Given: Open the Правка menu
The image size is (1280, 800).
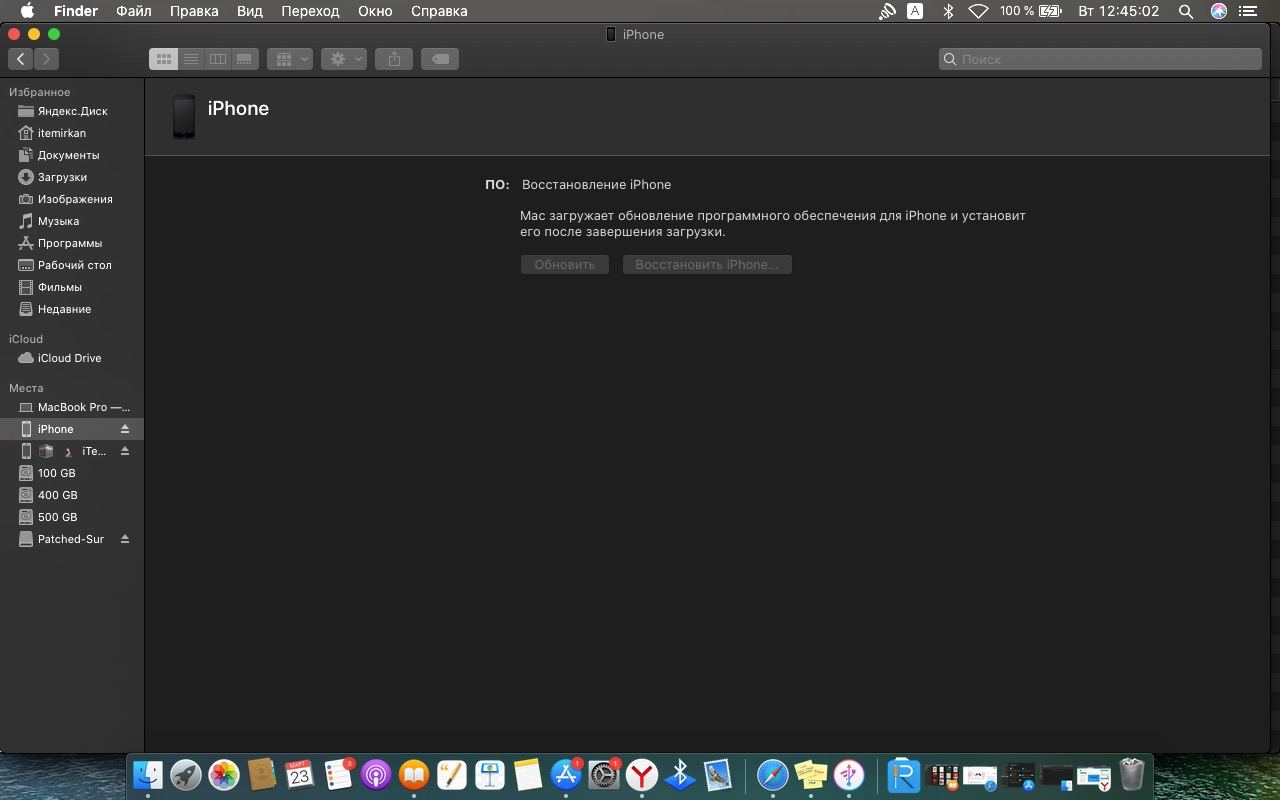Looking at the screenshot, I should click(194, 11).
